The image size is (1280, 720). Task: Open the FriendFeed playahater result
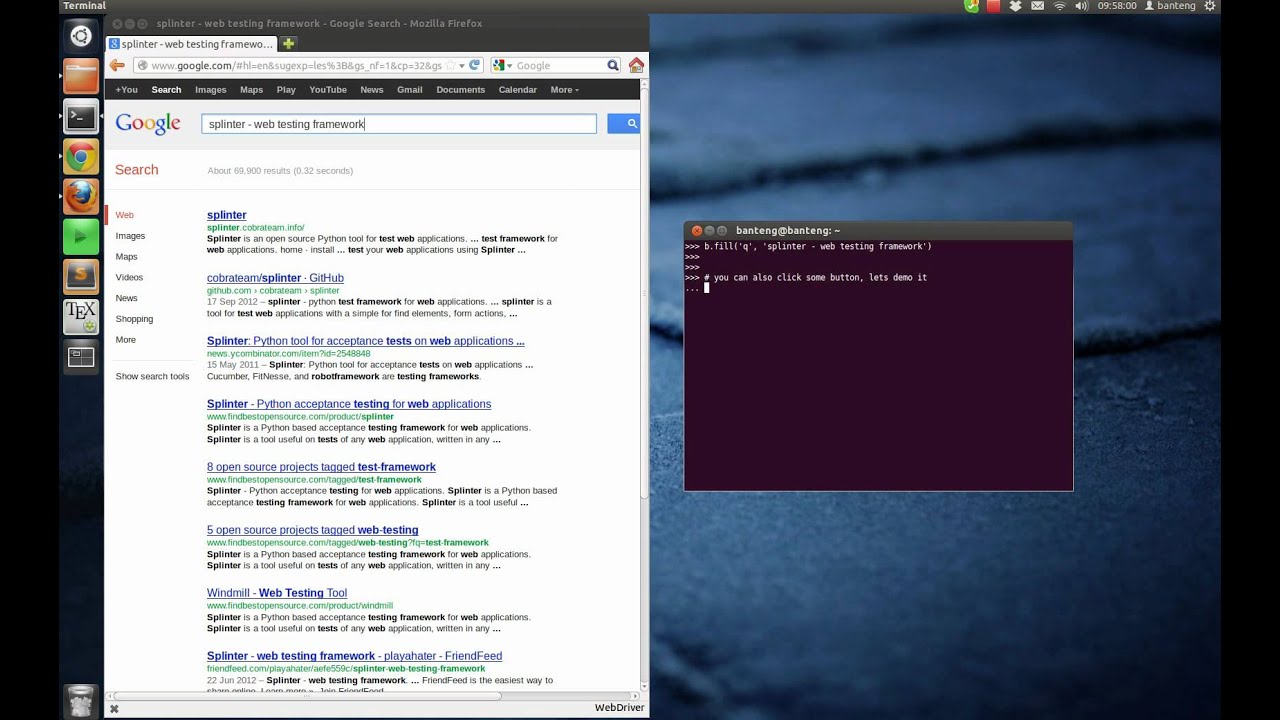pos(354,656)
